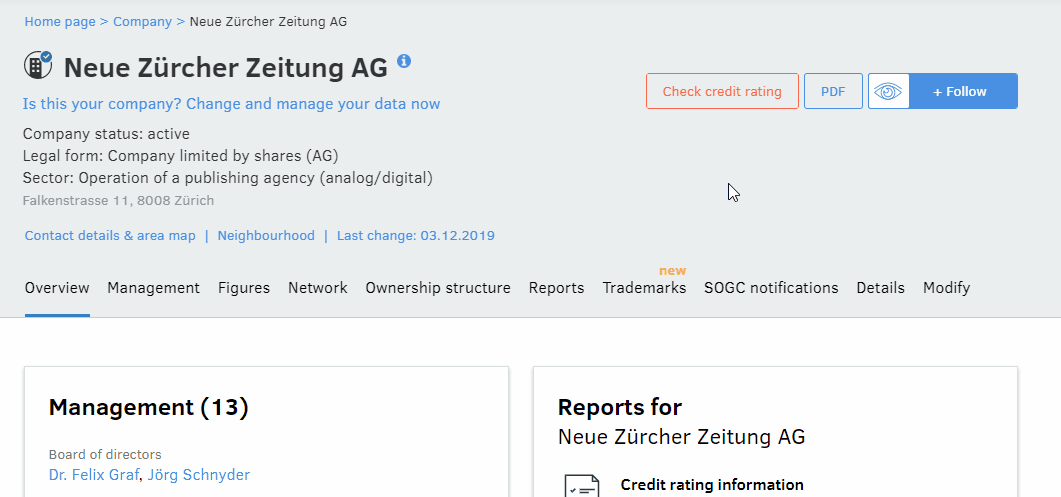Screen dimensions: 1061x497
Task: Go to Ownership structure tab
Action: tap(438, 288)
